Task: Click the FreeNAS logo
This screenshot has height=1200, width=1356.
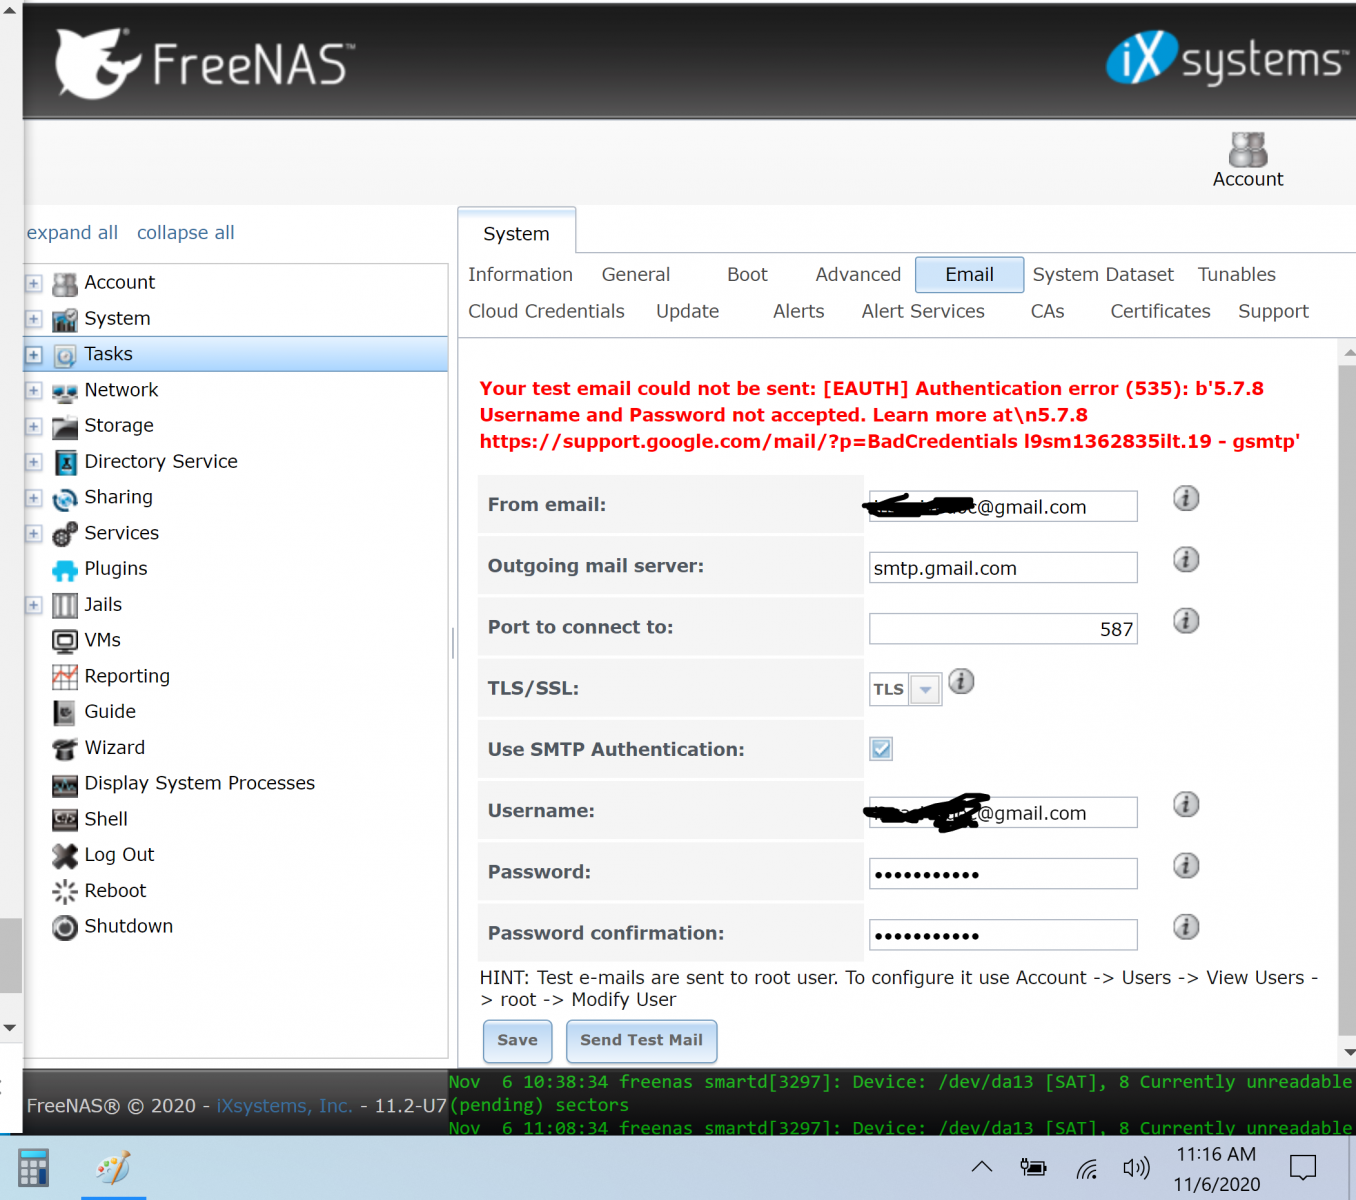Action: (205, 64)
